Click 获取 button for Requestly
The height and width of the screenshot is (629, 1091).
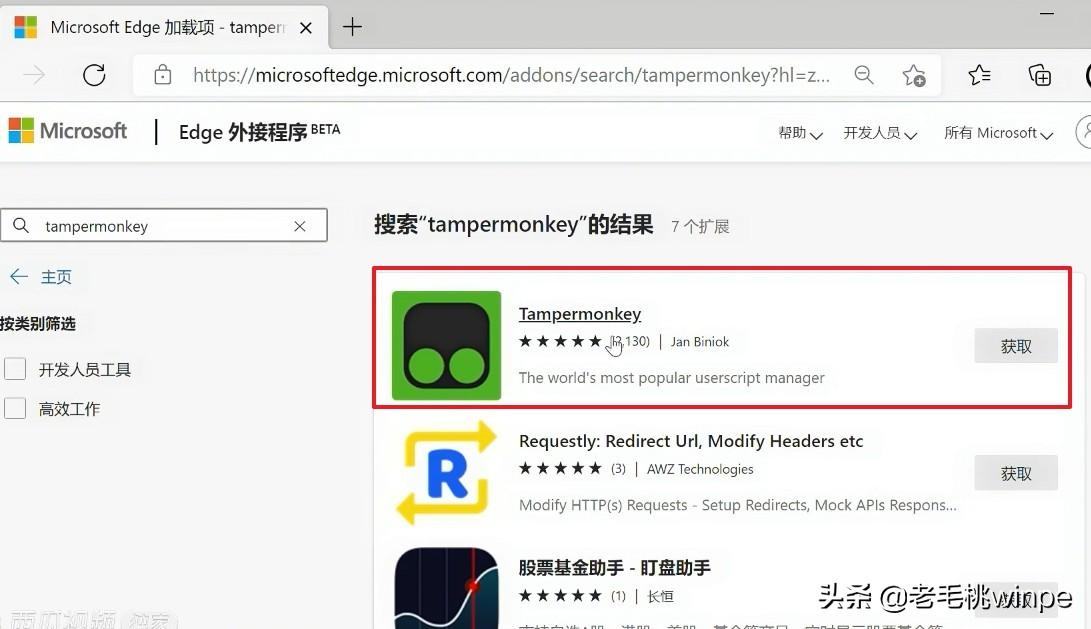point(1016,473)
